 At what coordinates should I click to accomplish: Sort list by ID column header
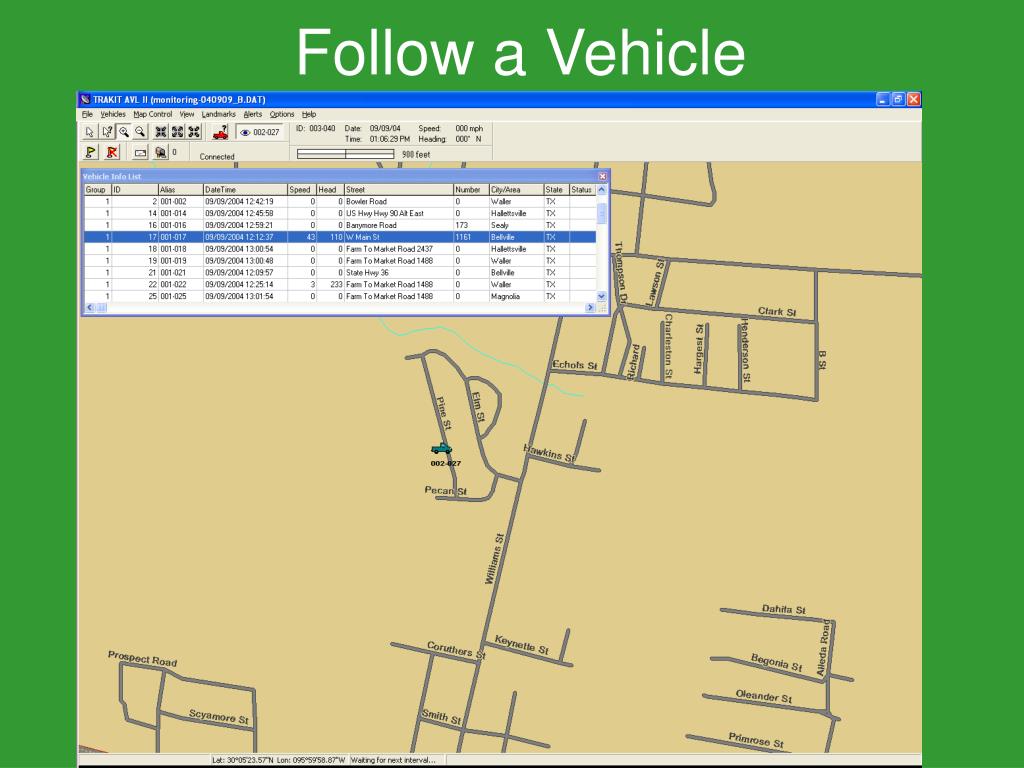135,190
